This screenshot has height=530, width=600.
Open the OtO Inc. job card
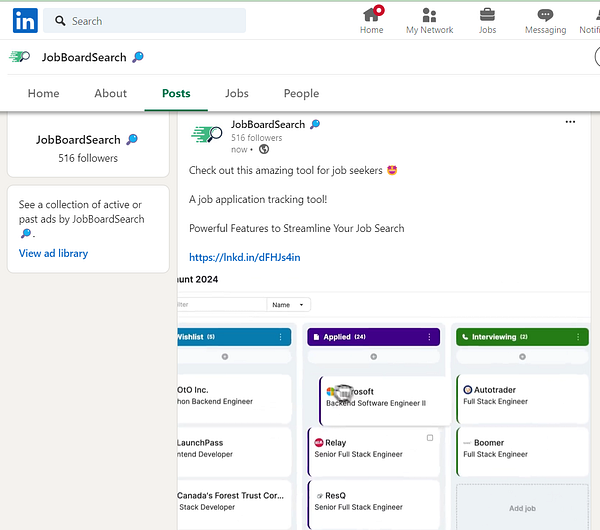pos(234,399)
